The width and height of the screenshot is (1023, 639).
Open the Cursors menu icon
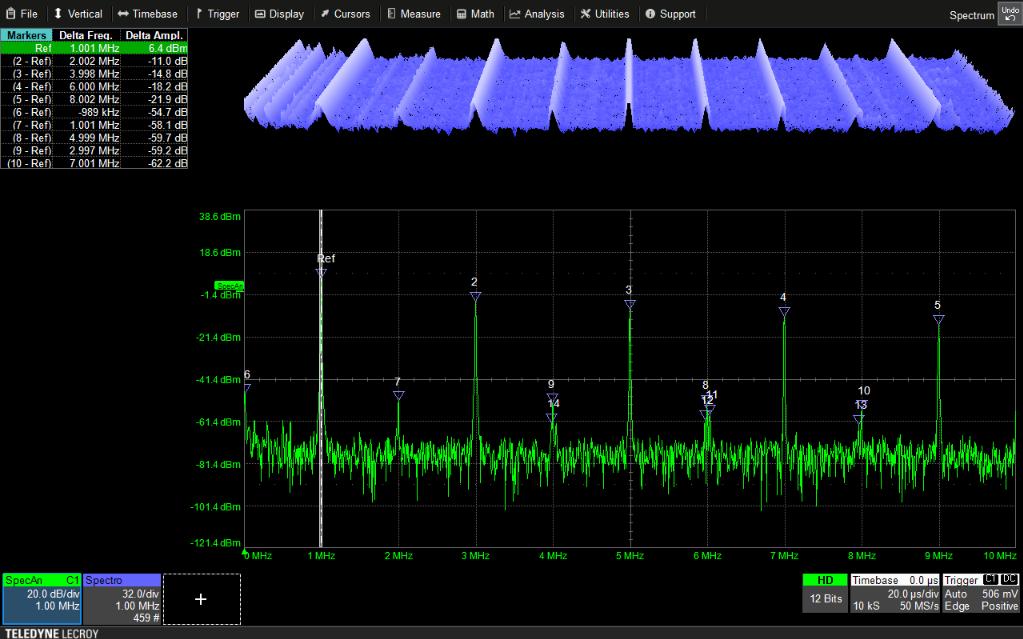pyautogui.click(x=327, y=13)
